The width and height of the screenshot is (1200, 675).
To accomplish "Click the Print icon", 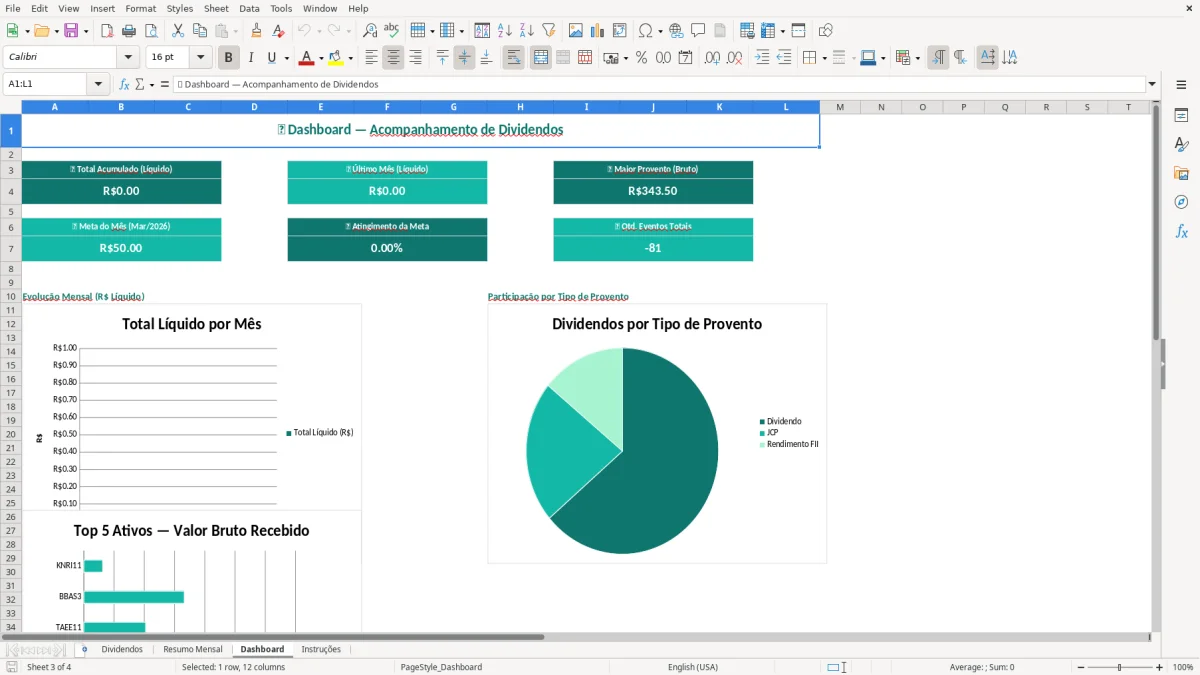I will click(x=129, y=31).
